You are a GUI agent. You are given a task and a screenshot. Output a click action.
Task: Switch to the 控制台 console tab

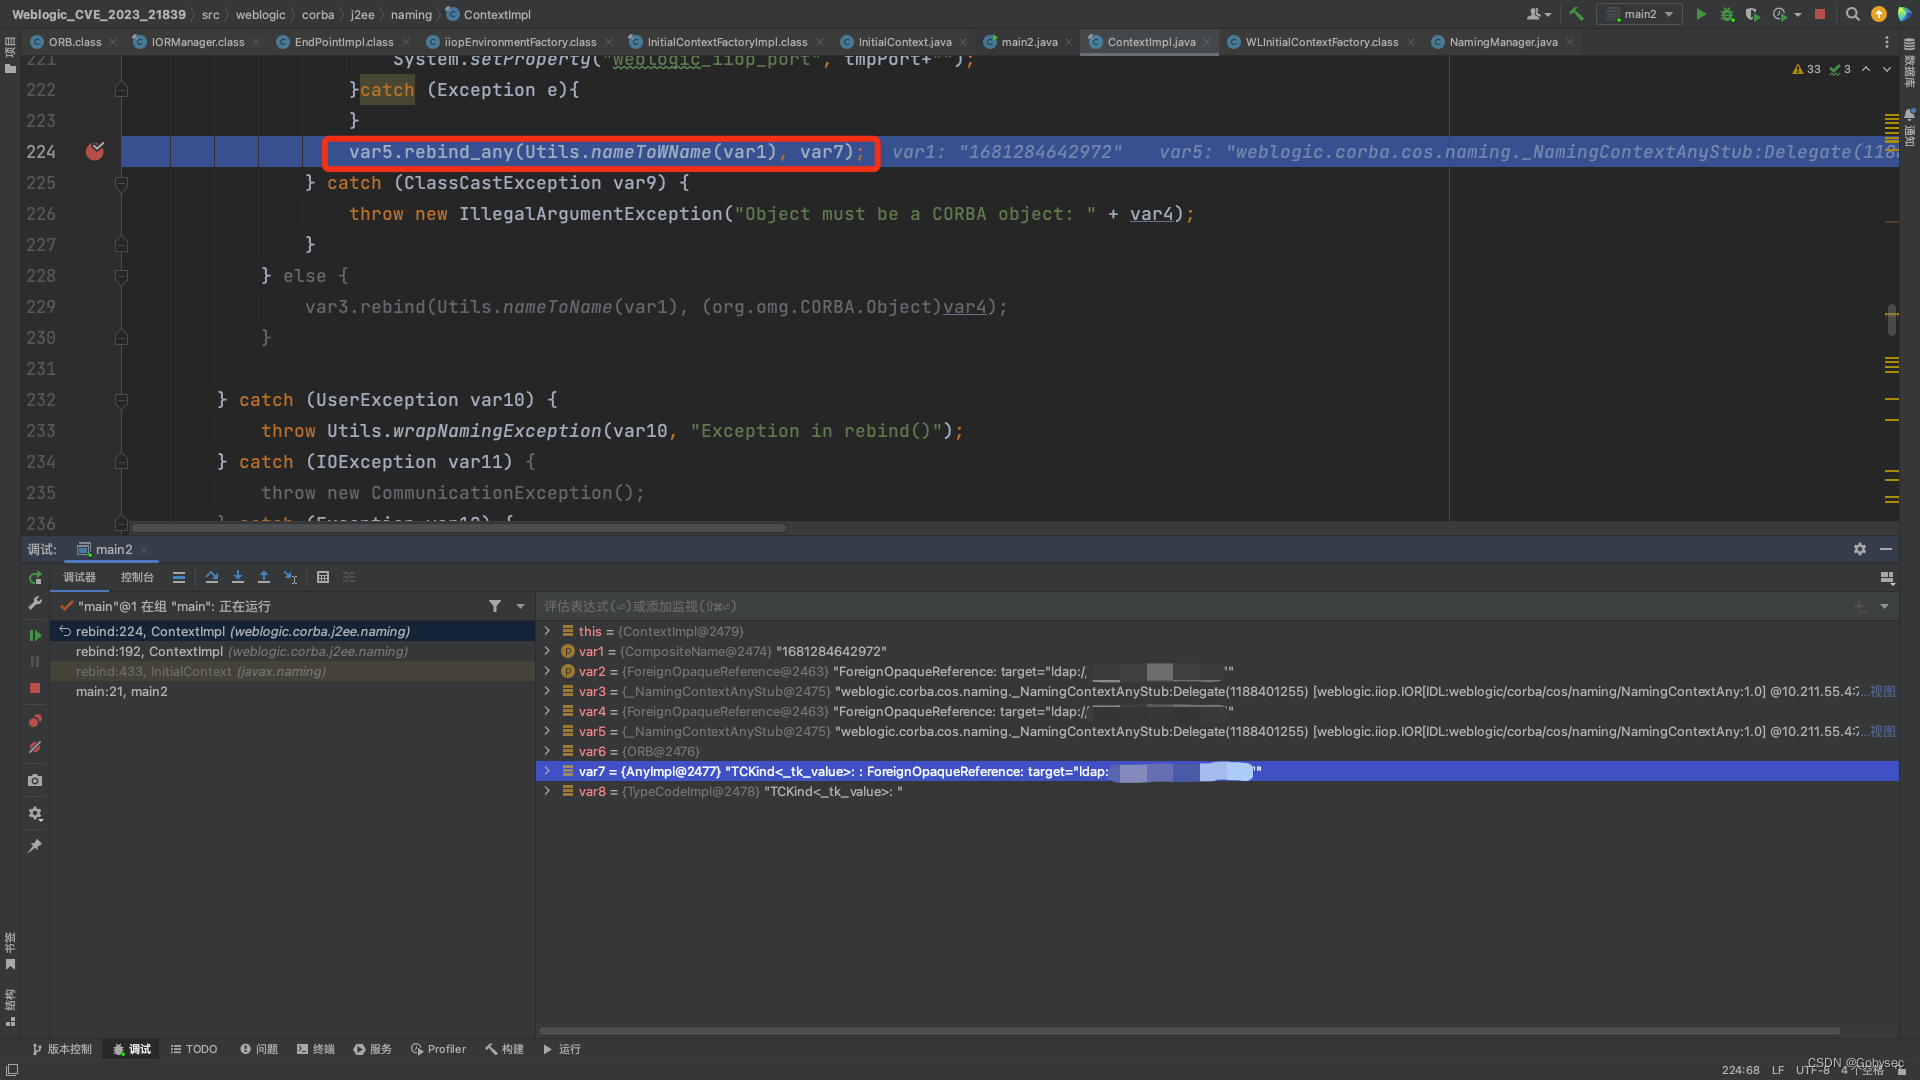pos(137,577)
